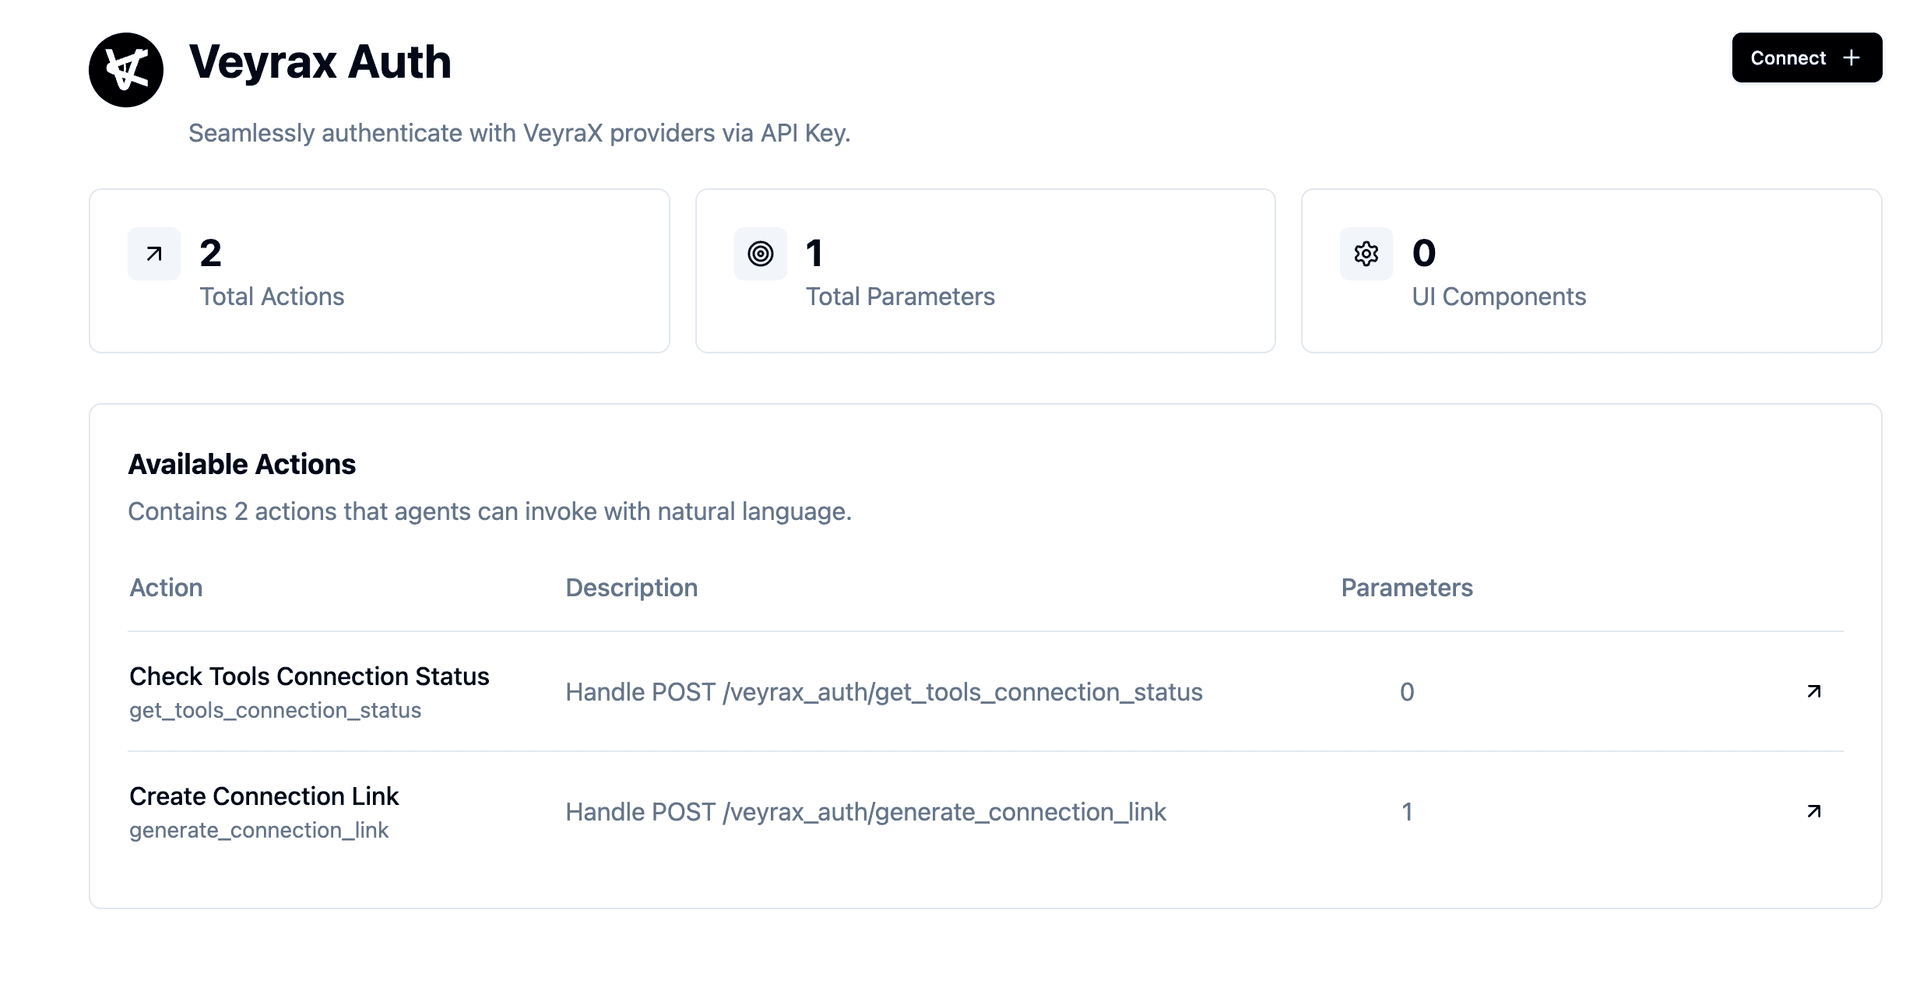Viewport: 1920px width, 987px height.
Task: Click the Available Actions heading
Action: point(242,464)
